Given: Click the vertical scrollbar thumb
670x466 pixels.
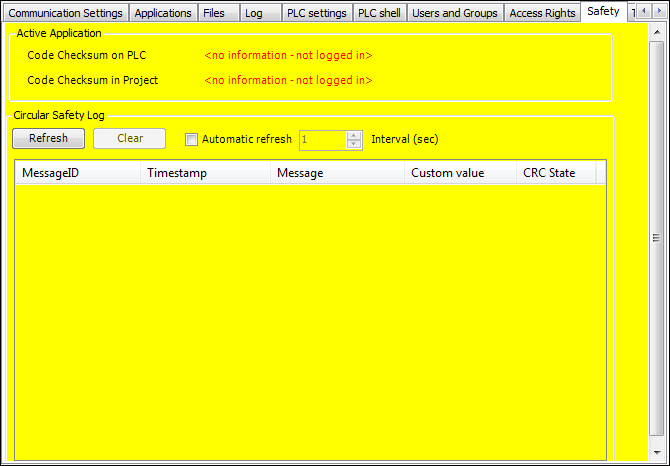Looking at the screenshot, I should click(x=656, y=238).
